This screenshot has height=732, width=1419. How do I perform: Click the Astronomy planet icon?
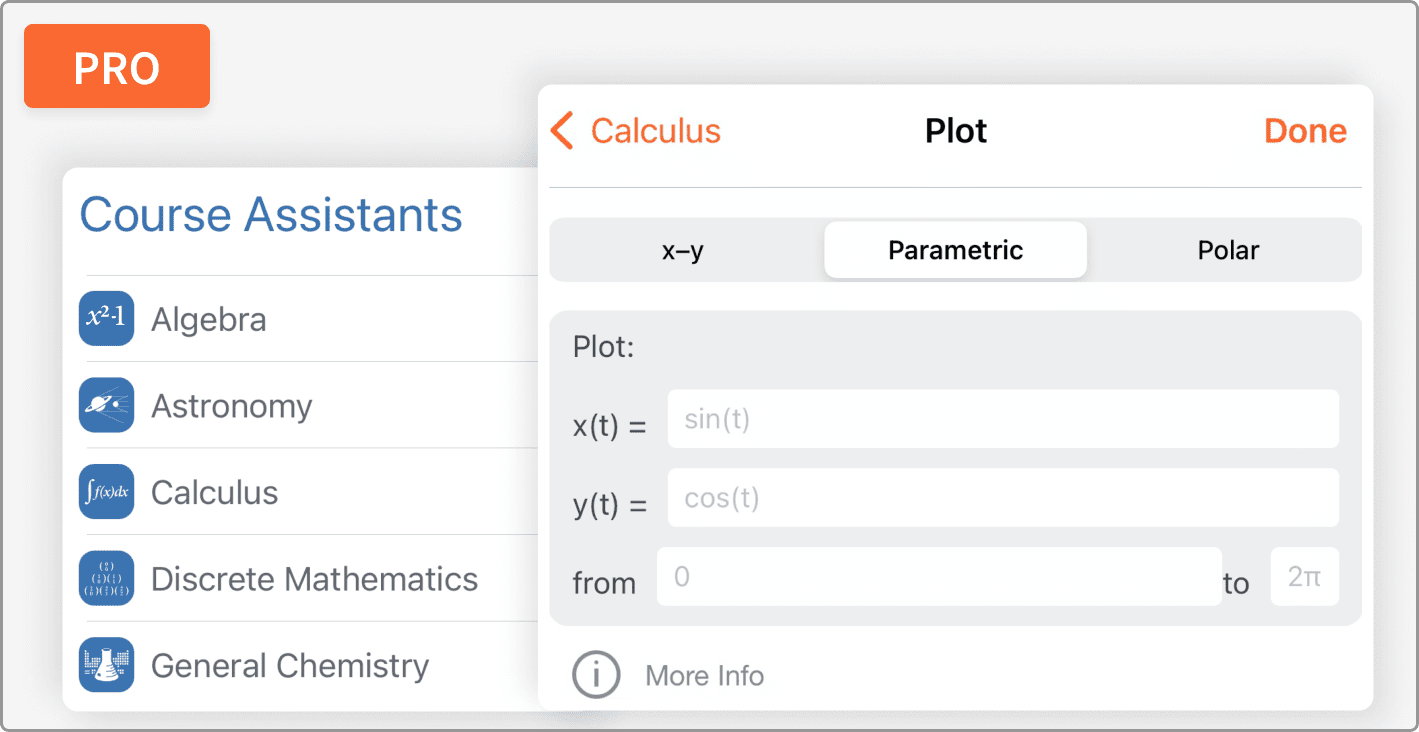click(106, 406)
